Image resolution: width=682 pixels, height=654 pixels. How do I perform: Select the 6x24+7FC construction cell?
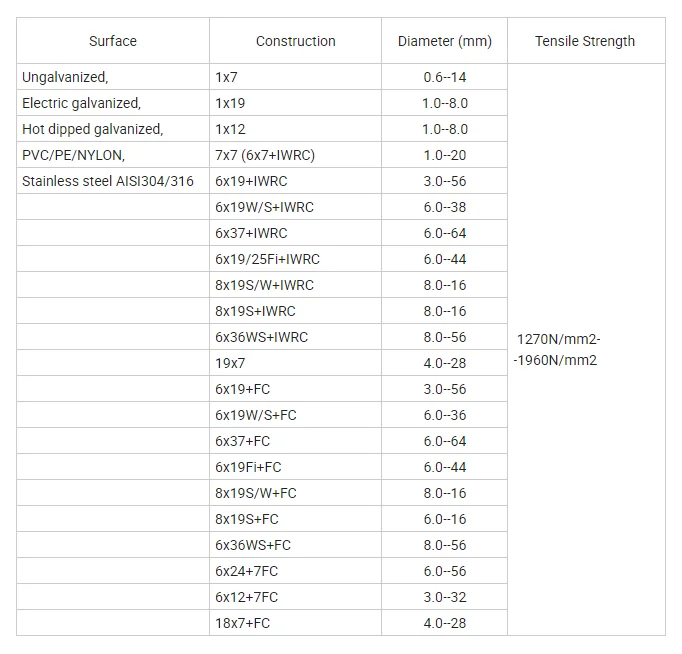246,571
